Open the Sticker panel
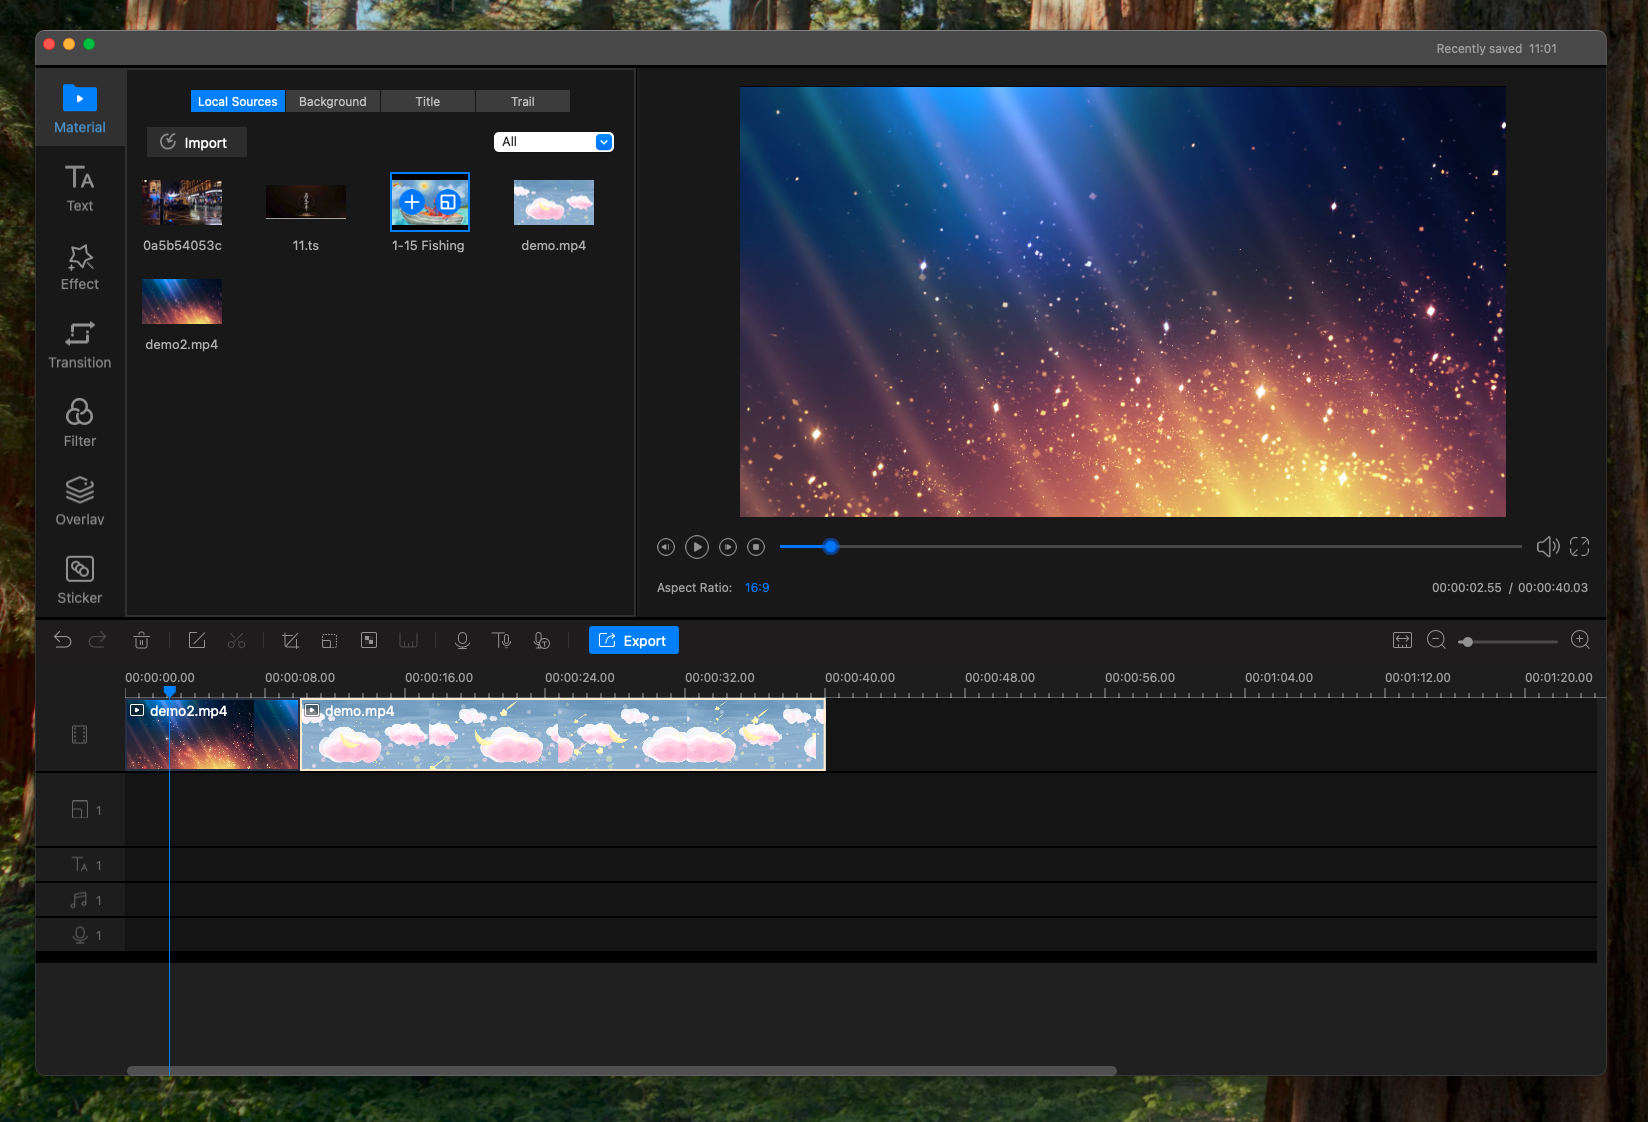 click(x=80, y=580)
